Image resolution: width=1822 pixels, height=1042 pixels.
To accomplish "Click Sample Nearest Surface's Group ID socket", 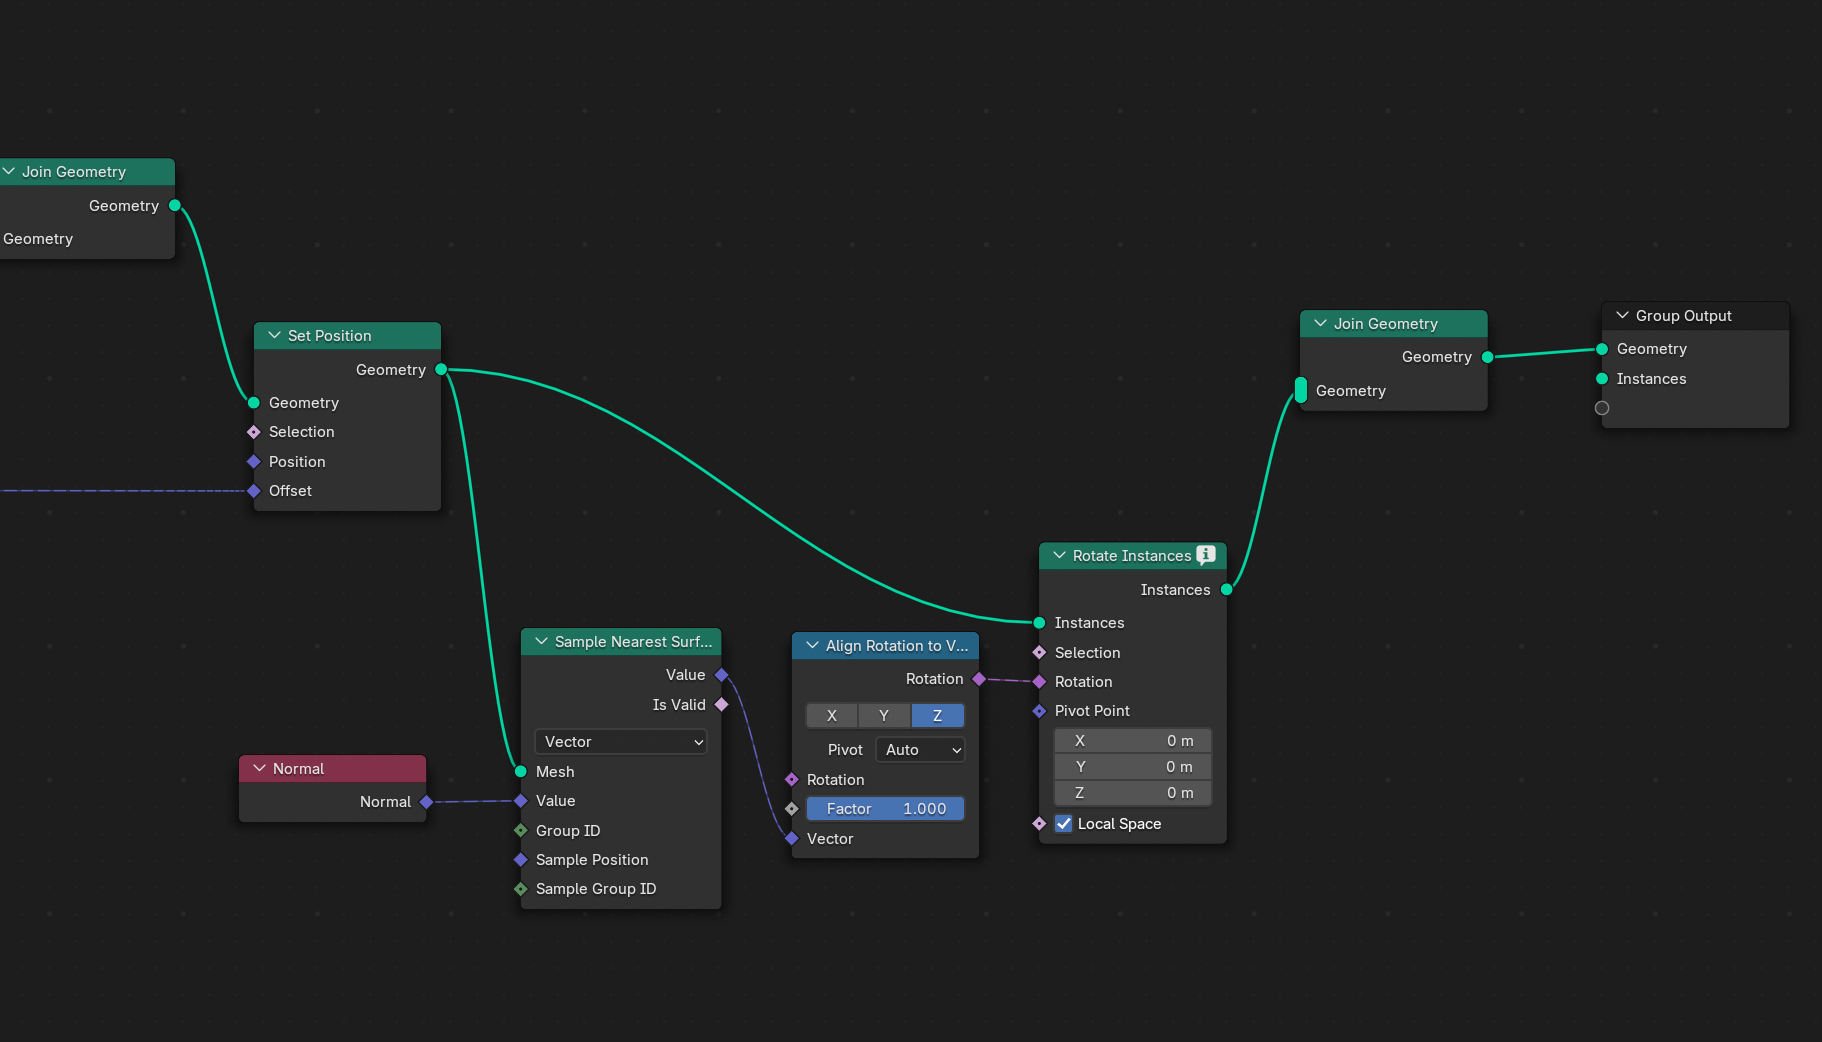I will coord(521,831).
